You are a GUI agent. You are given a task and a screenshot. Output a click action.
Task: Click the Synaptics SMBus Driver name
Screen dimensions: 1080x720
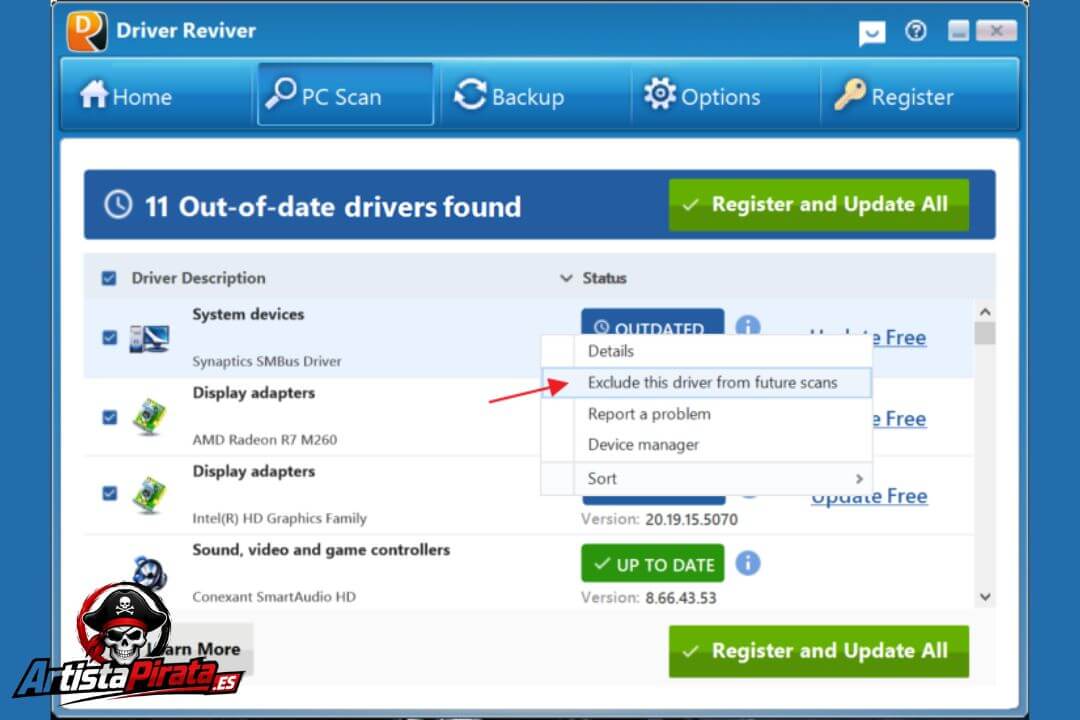267,362
